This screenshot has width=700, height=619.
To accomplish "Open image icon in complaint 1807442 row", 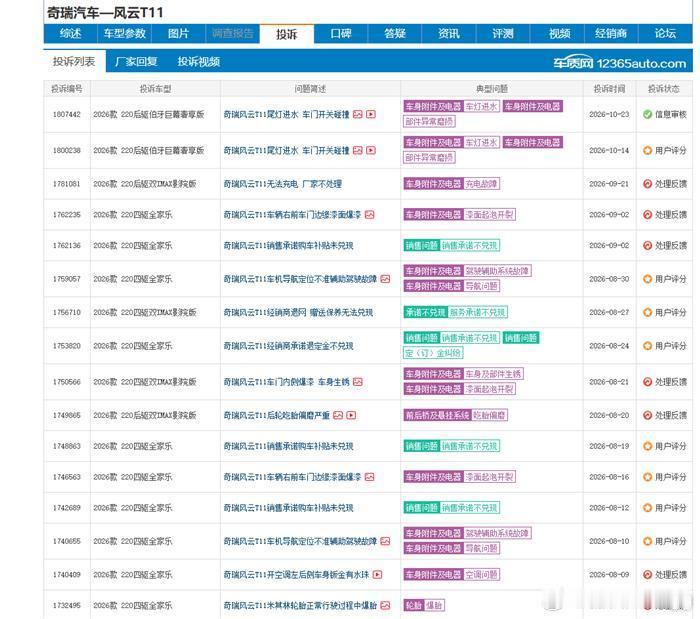I will [x=358, y=115].
